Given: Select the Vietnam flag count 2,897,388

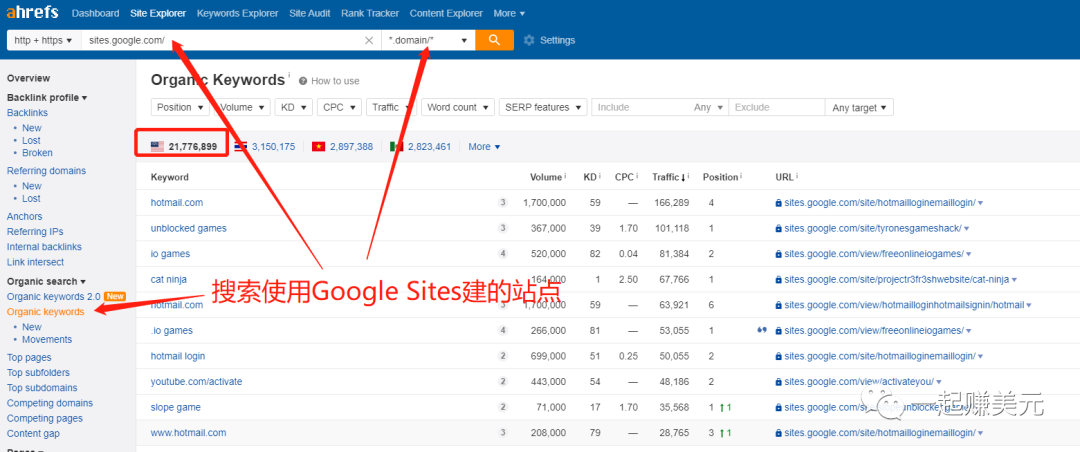Looking at the screenshot, I should [x=342, y=146].
